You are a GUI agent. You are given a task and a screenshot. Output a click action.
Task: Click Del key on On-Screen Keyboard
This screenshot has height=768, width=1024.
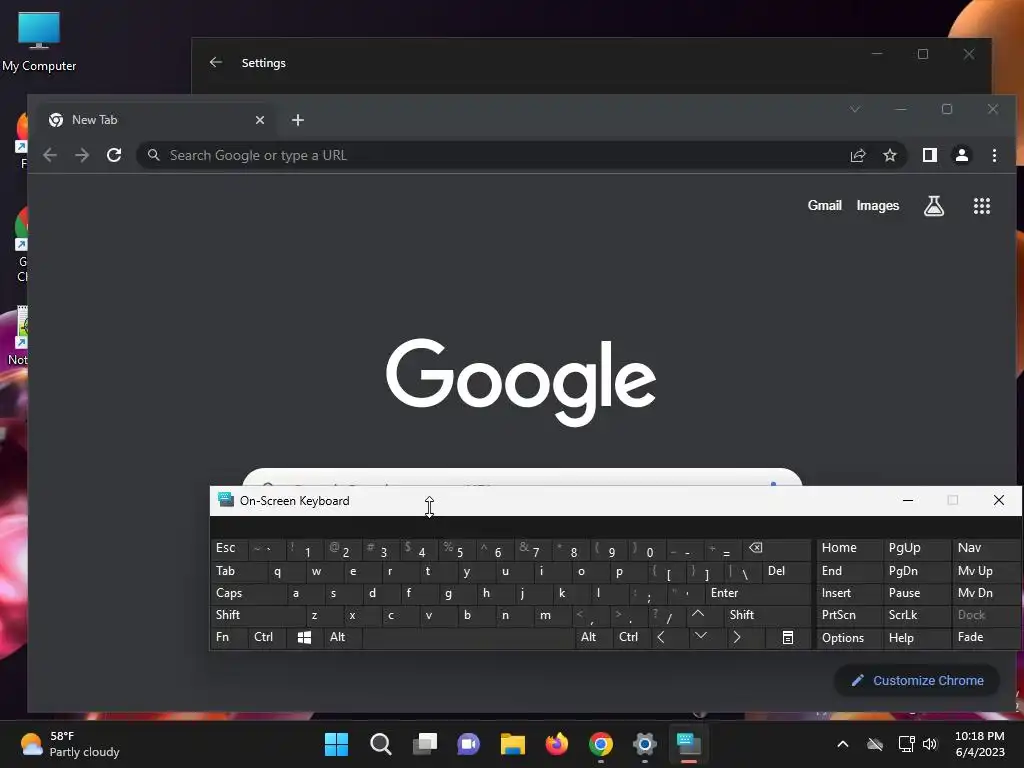point(787,571)
